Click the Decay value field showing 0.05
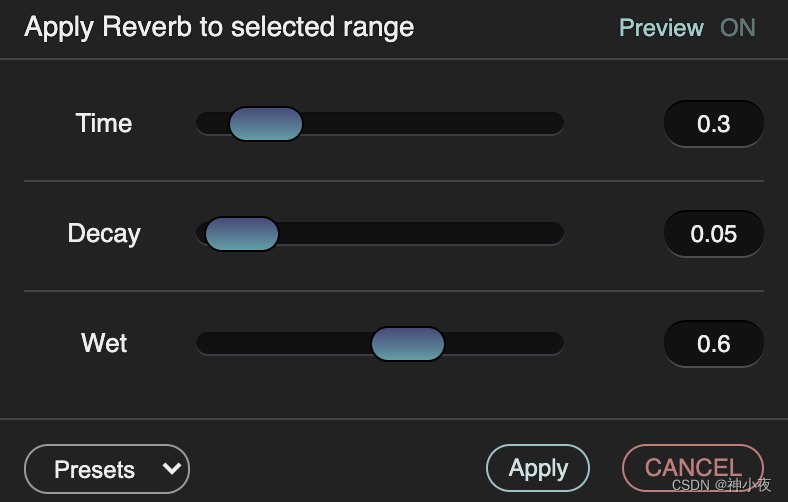This screenshot has width=788, height=502. point(714,234)
